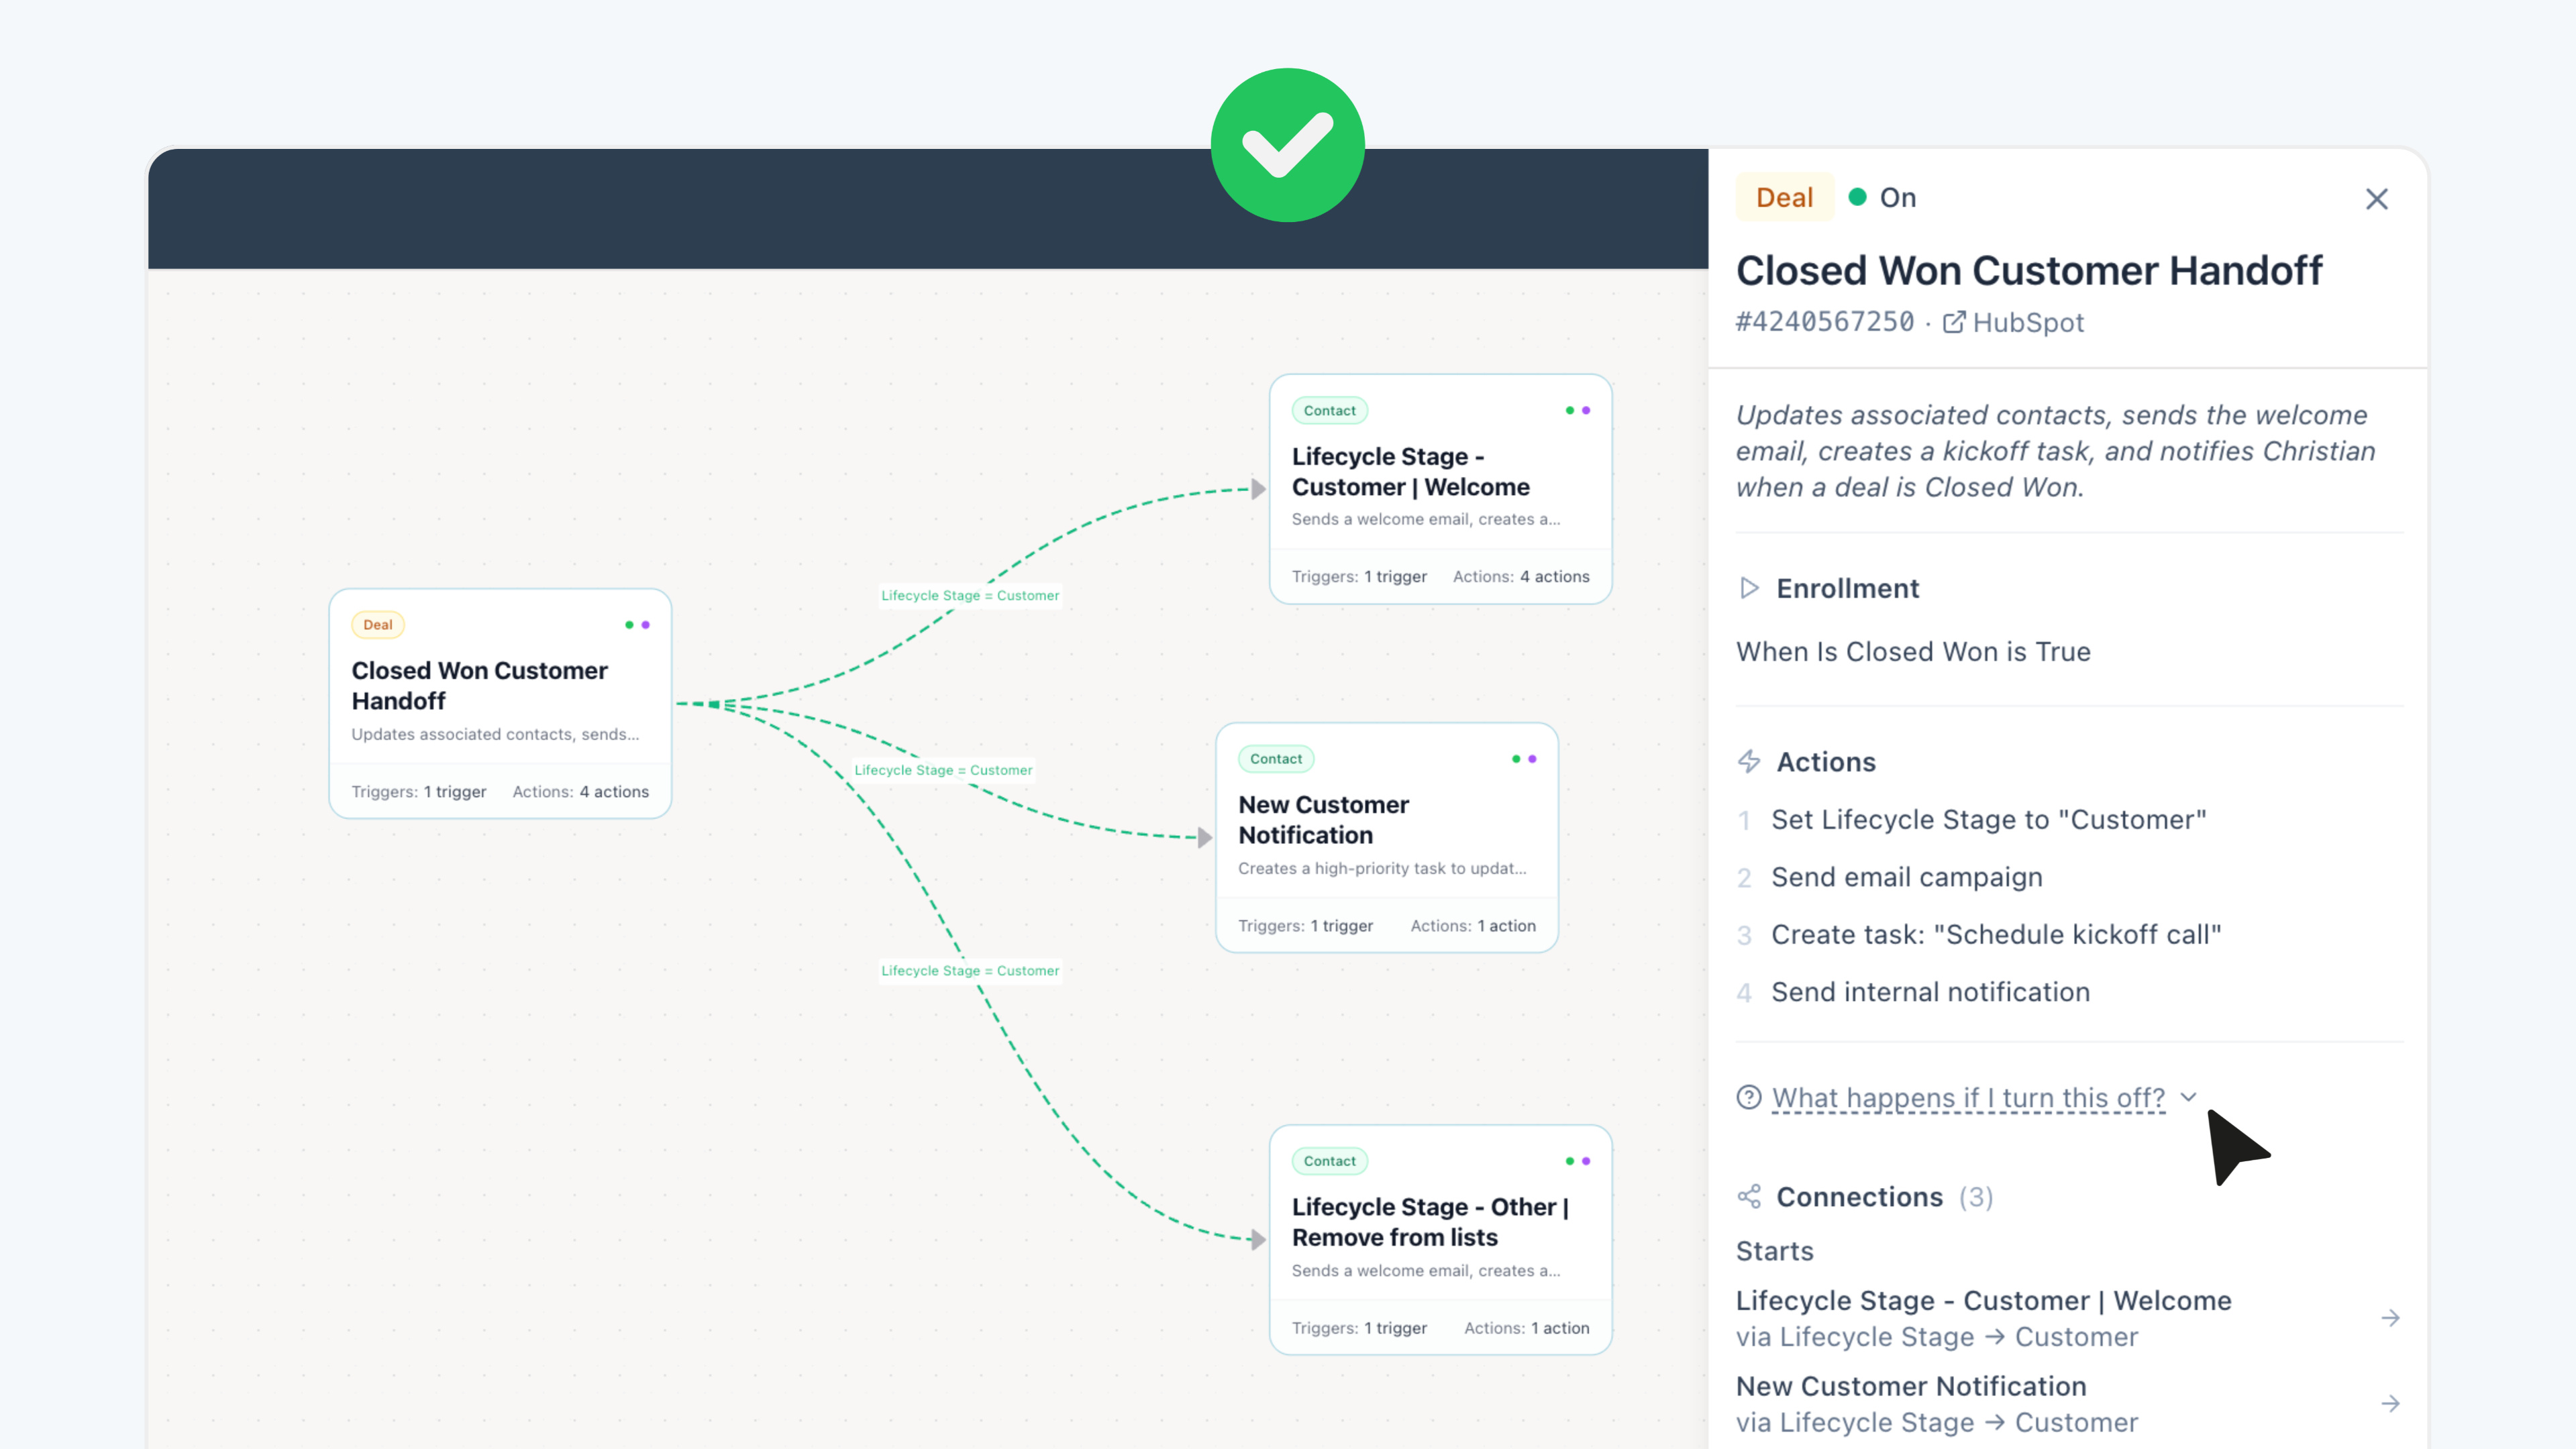The width and height of the screenshot is (2576, 1449).
Task: Click arrow for New Customer Notification connection
Action: coord(2390,1404)
